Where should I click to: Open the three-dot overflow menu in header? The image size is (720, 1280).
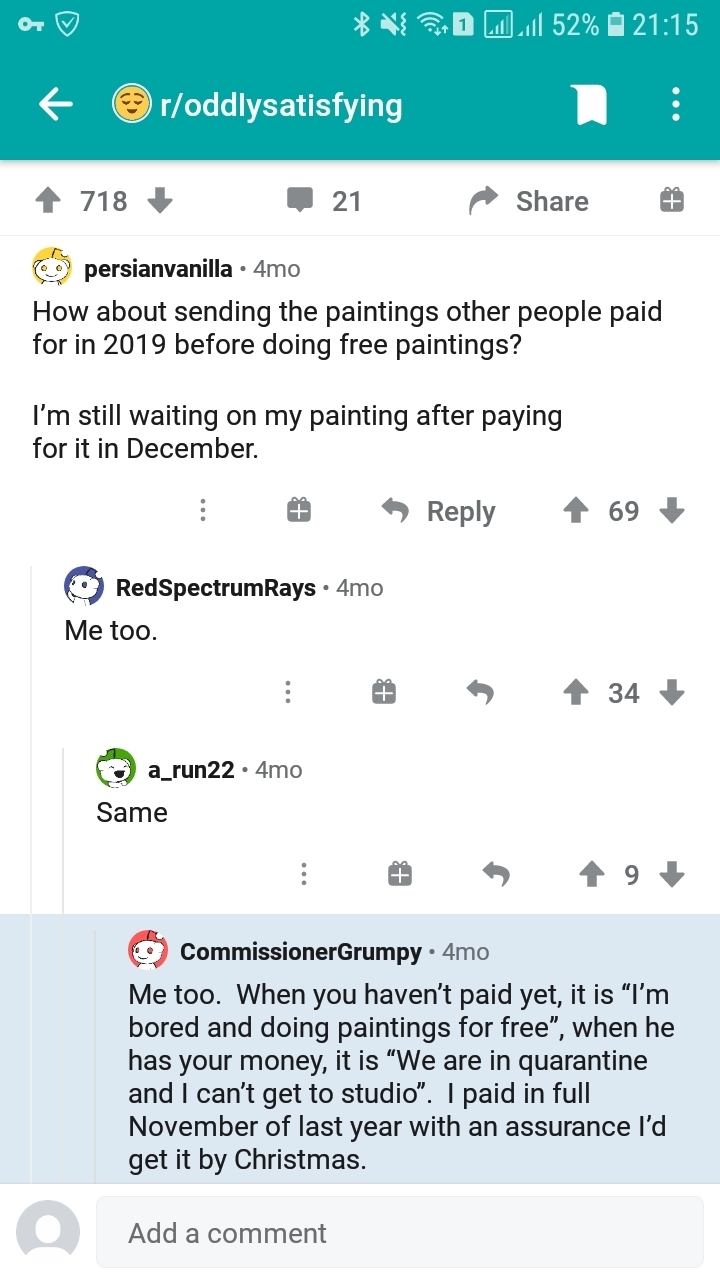point(676,104)
